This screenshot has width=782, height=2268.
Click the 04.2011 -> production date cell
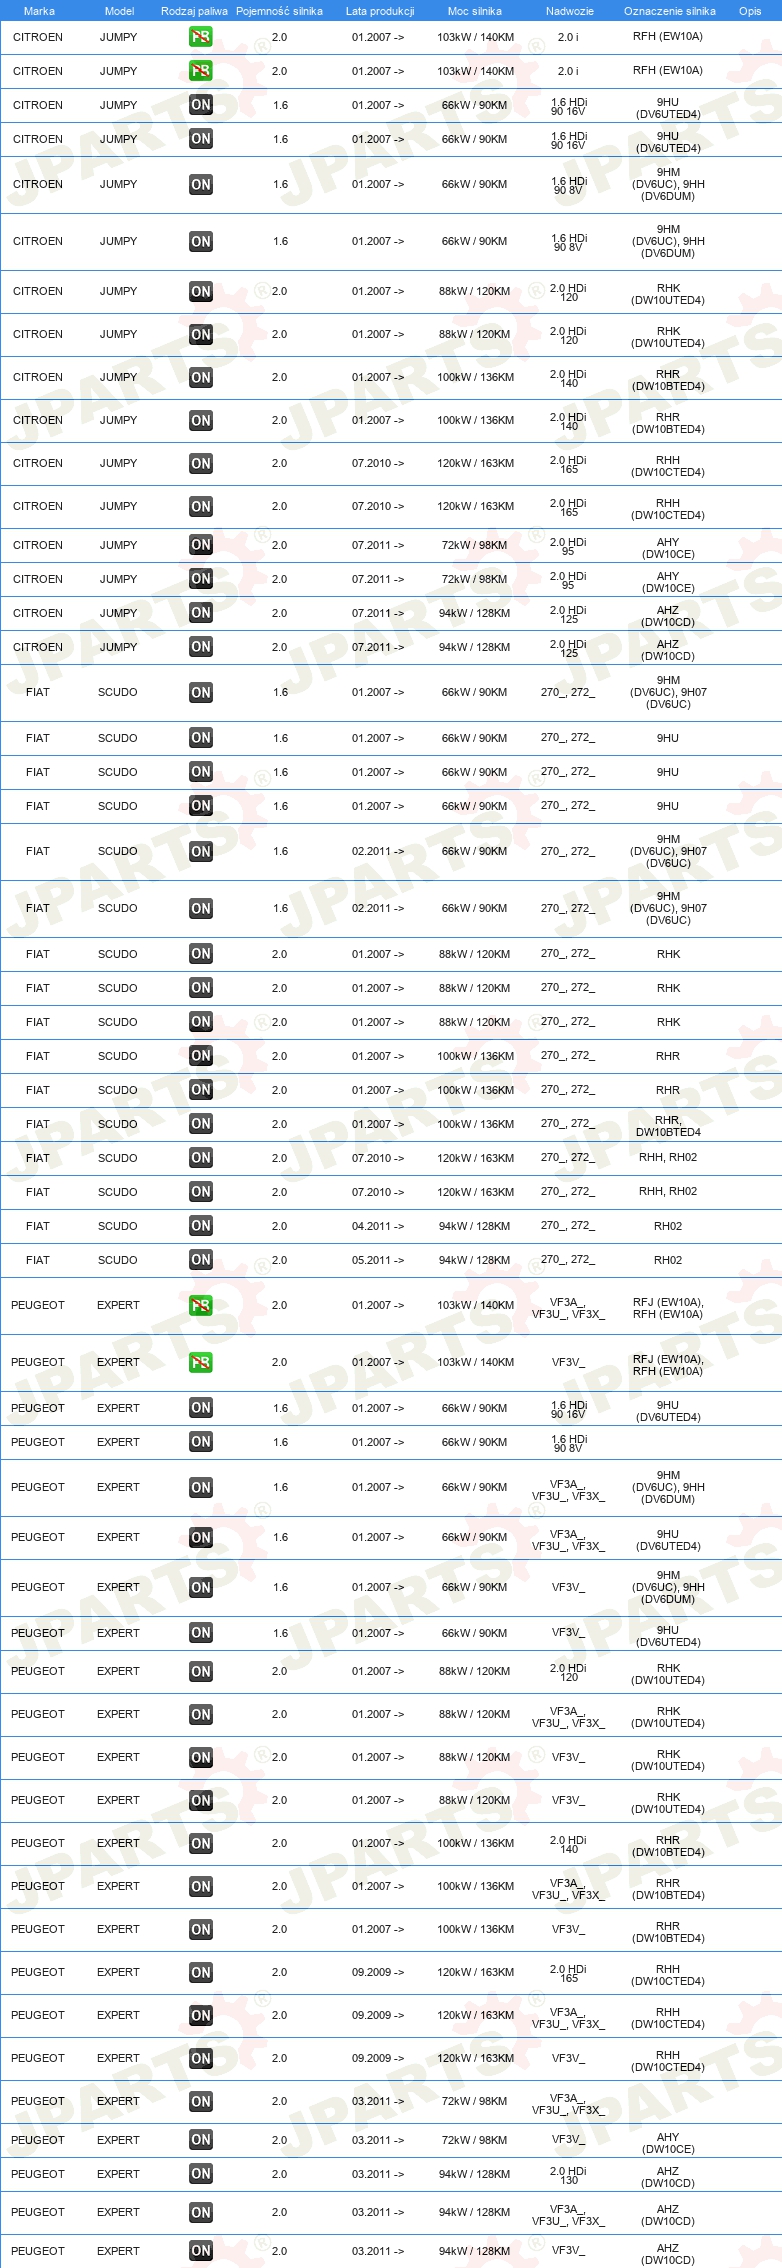[378, 1226]
